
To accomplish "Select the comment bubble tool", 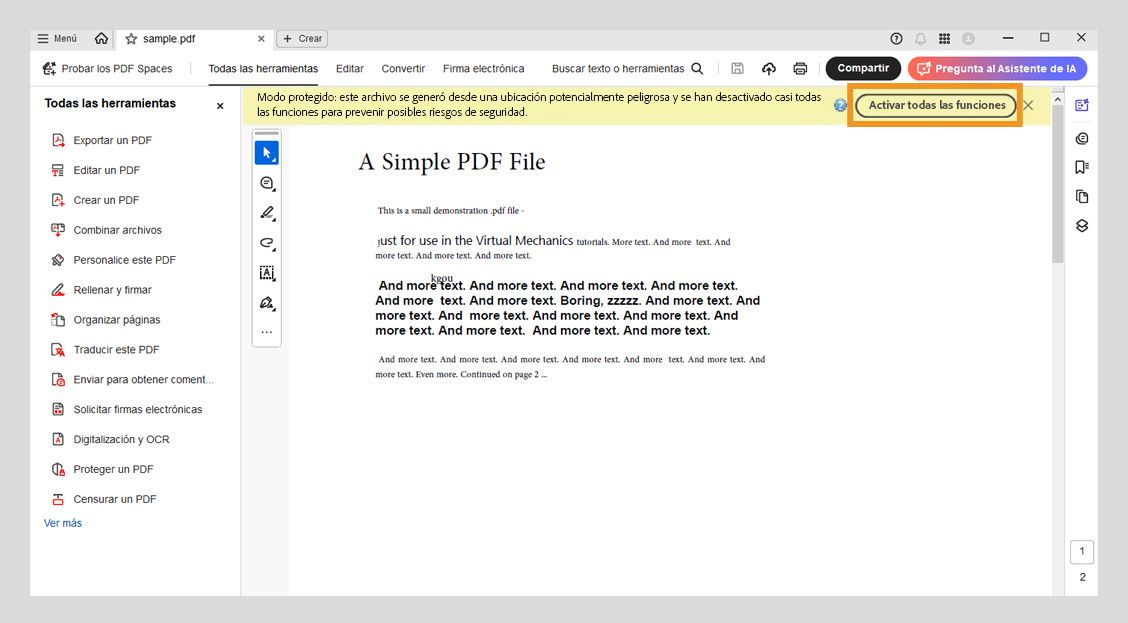I will point(267,183).
